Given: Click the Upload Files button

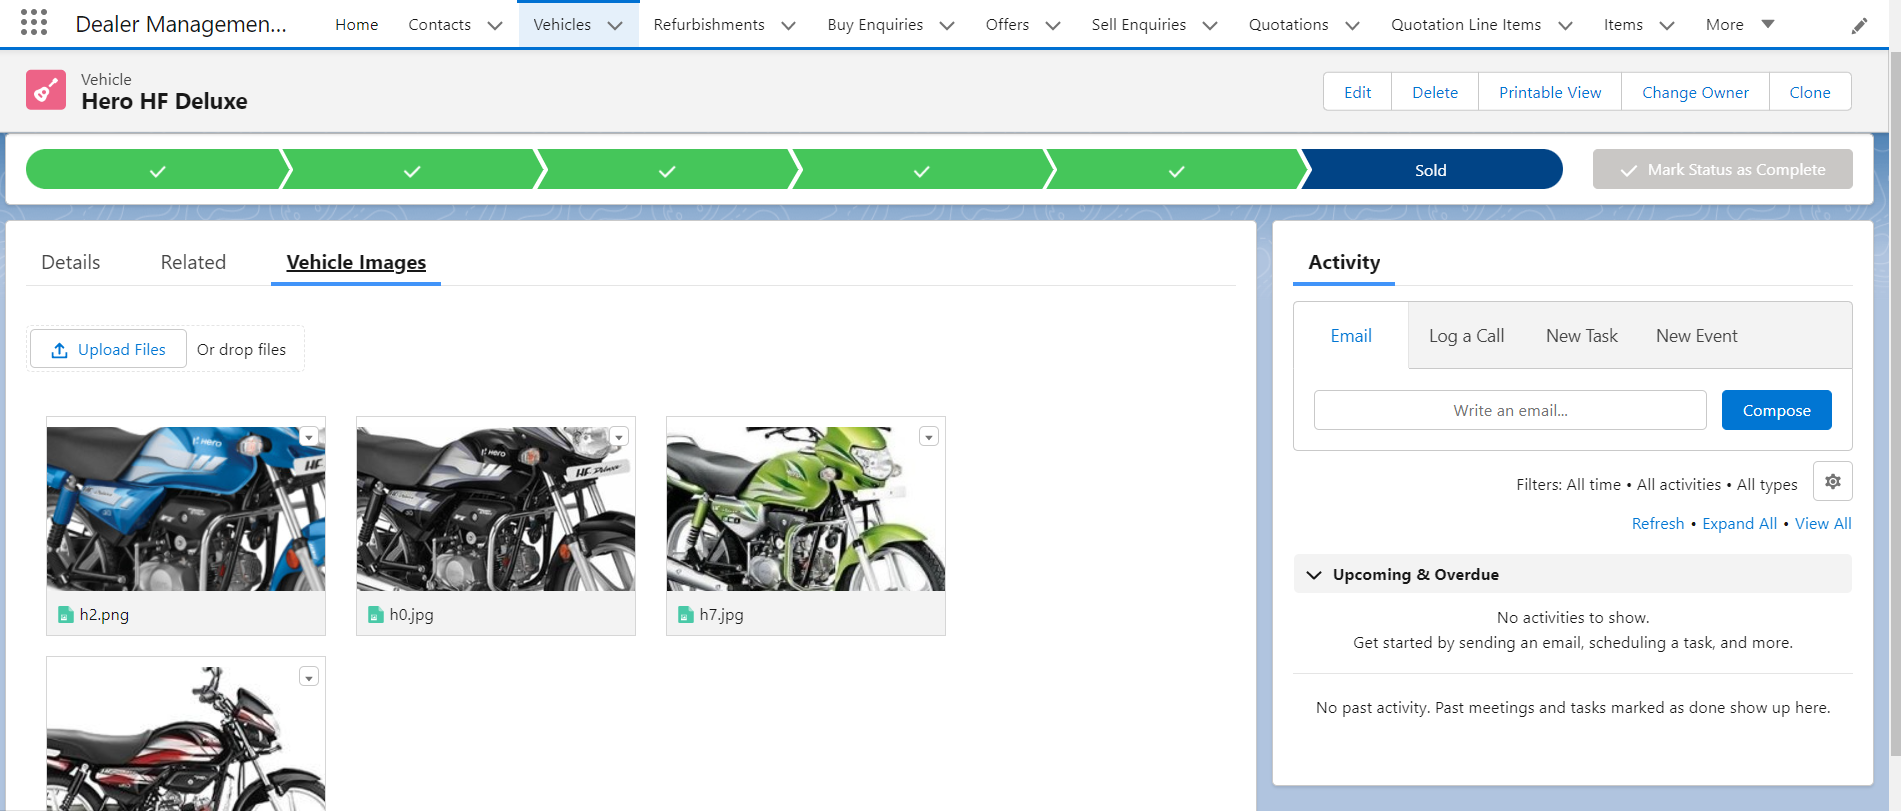Looking at the screenshot, I should (108, 349).
